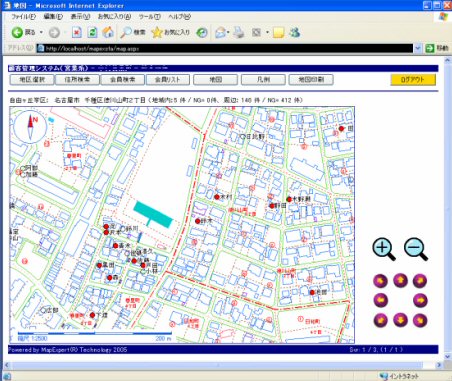Click the 凡例 (legend) button
This screenshot has height=381, width=452.
pyautogui.click(x=263, y=80)
